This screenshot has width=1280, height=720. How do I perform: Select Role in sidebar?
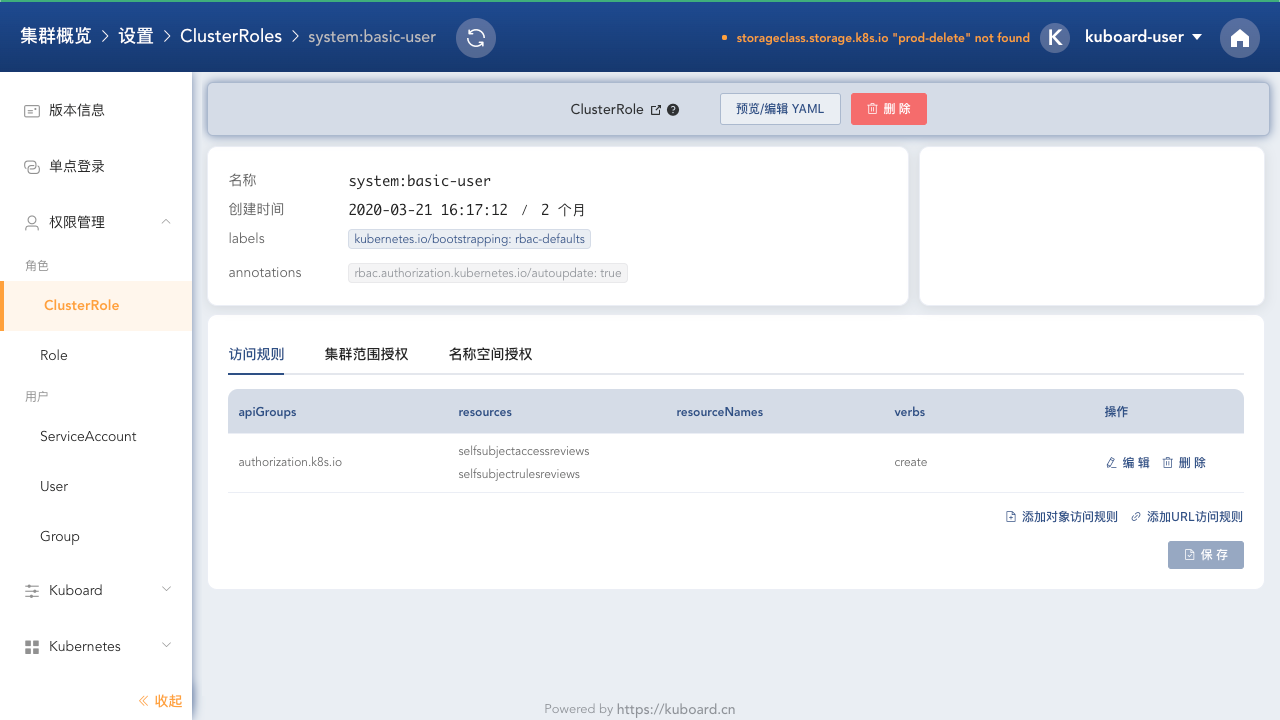(x=96, y=356)
